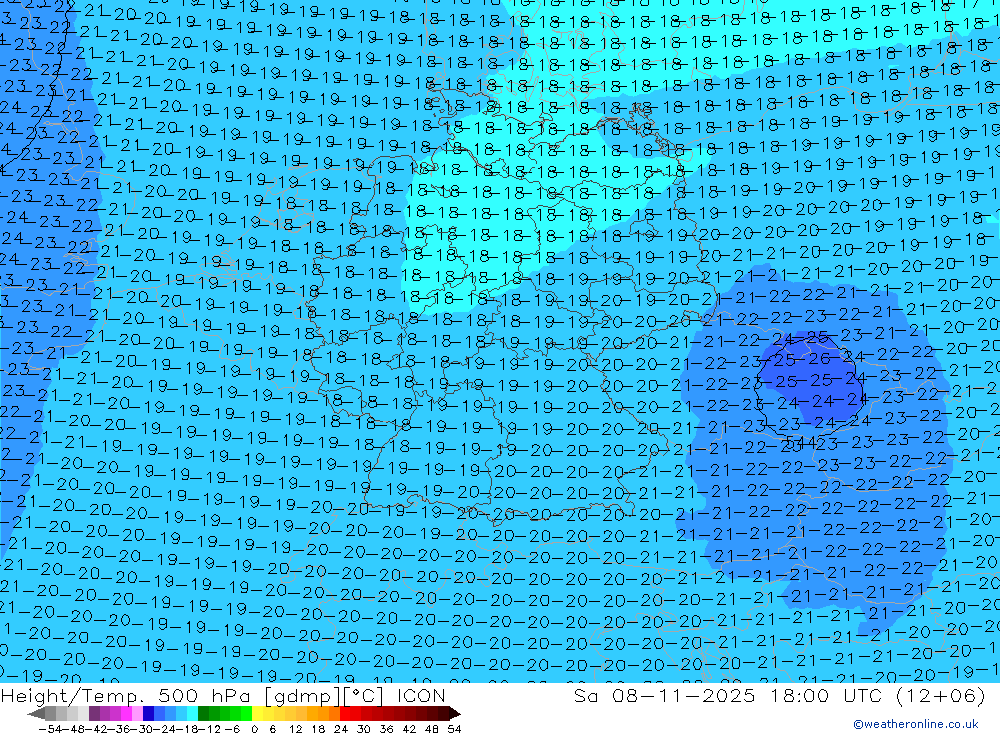The width and height of the screenshot is (1000, 733).
Task: Click the 54 label on the color scale
Action: (454, 729)
